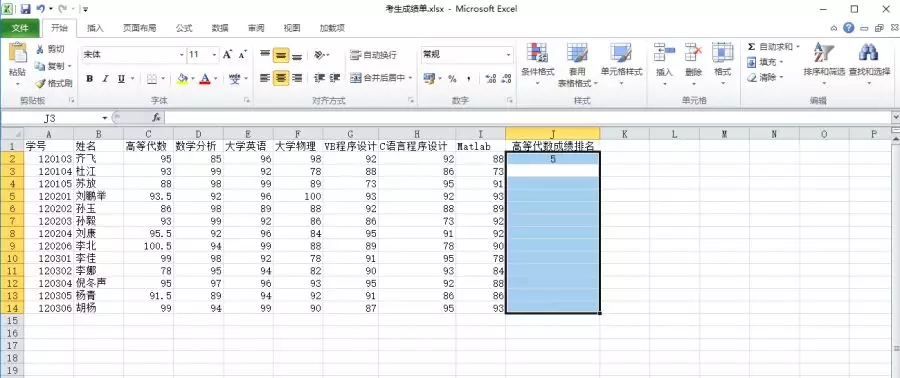Viewport: 900px width, 378px height.
Task: Open the font group dialog launcher
Action: point(247,100)
